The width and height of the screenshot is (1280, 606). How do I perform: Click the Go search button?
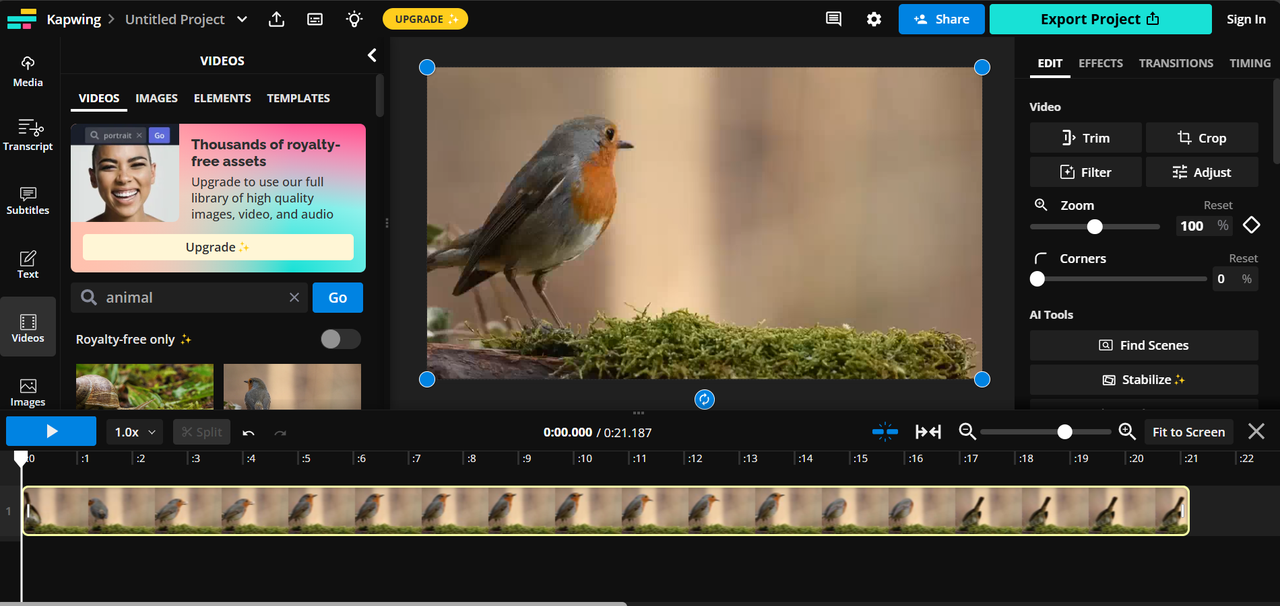click(338, 297)
